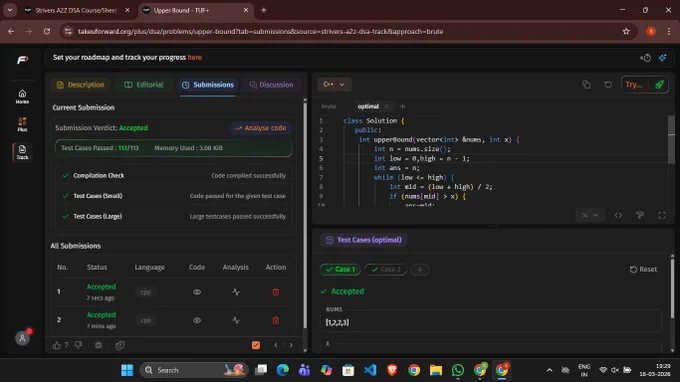This screenshot has width=680, height=382.
Task: Expand editor to fullscreen
Action: (x=662, y=215)
